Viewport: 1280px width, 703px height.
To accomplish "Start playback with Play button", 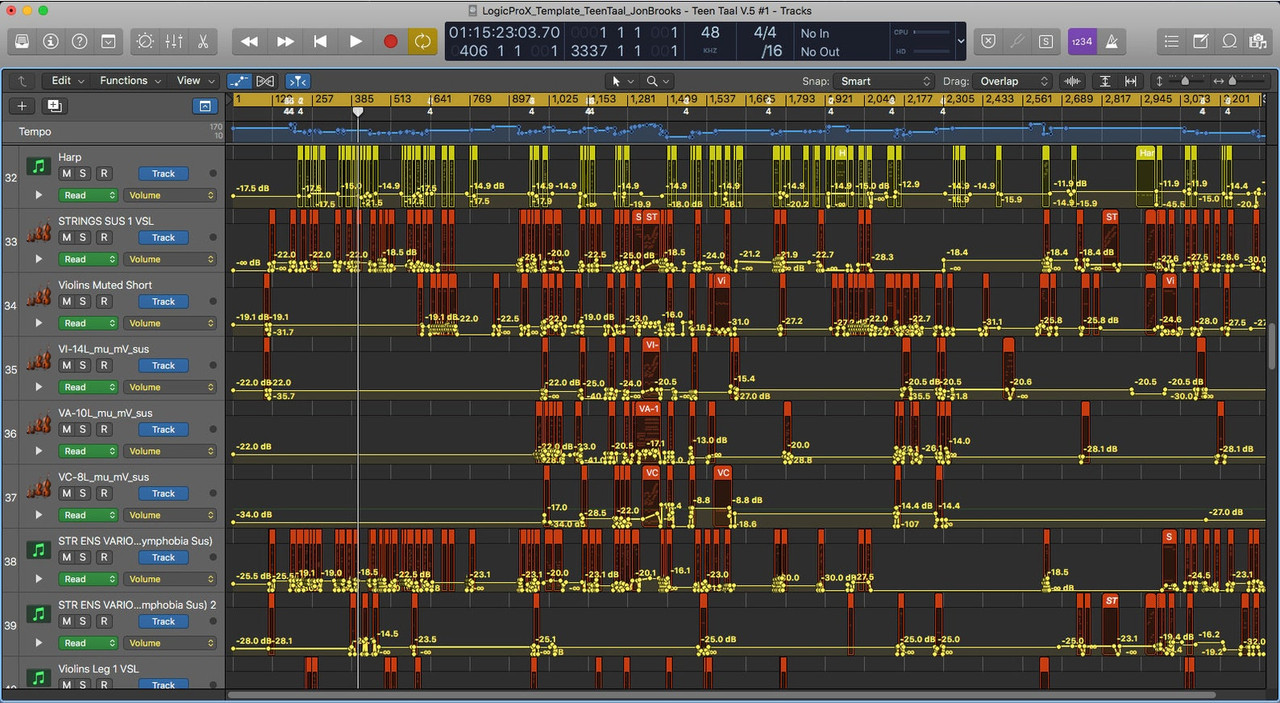I will (x=355, y=41).
